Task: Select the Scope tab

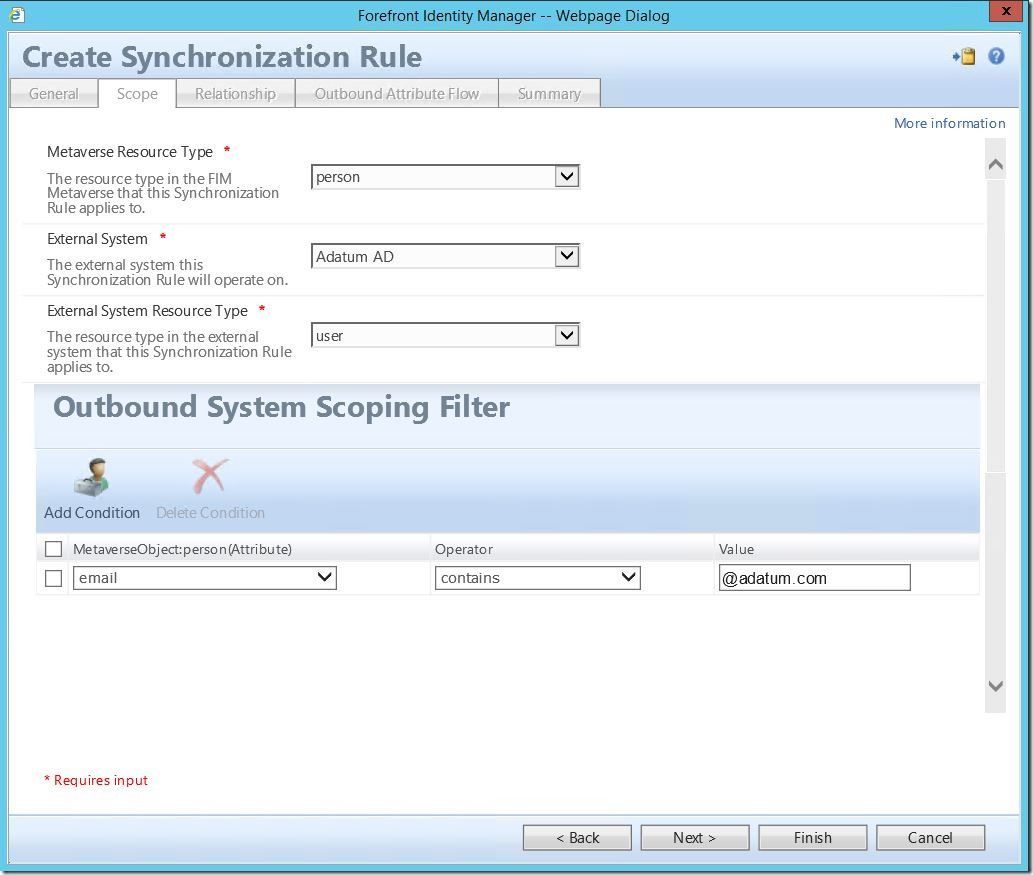Action: pyautogui.click(x=137, y=94)
